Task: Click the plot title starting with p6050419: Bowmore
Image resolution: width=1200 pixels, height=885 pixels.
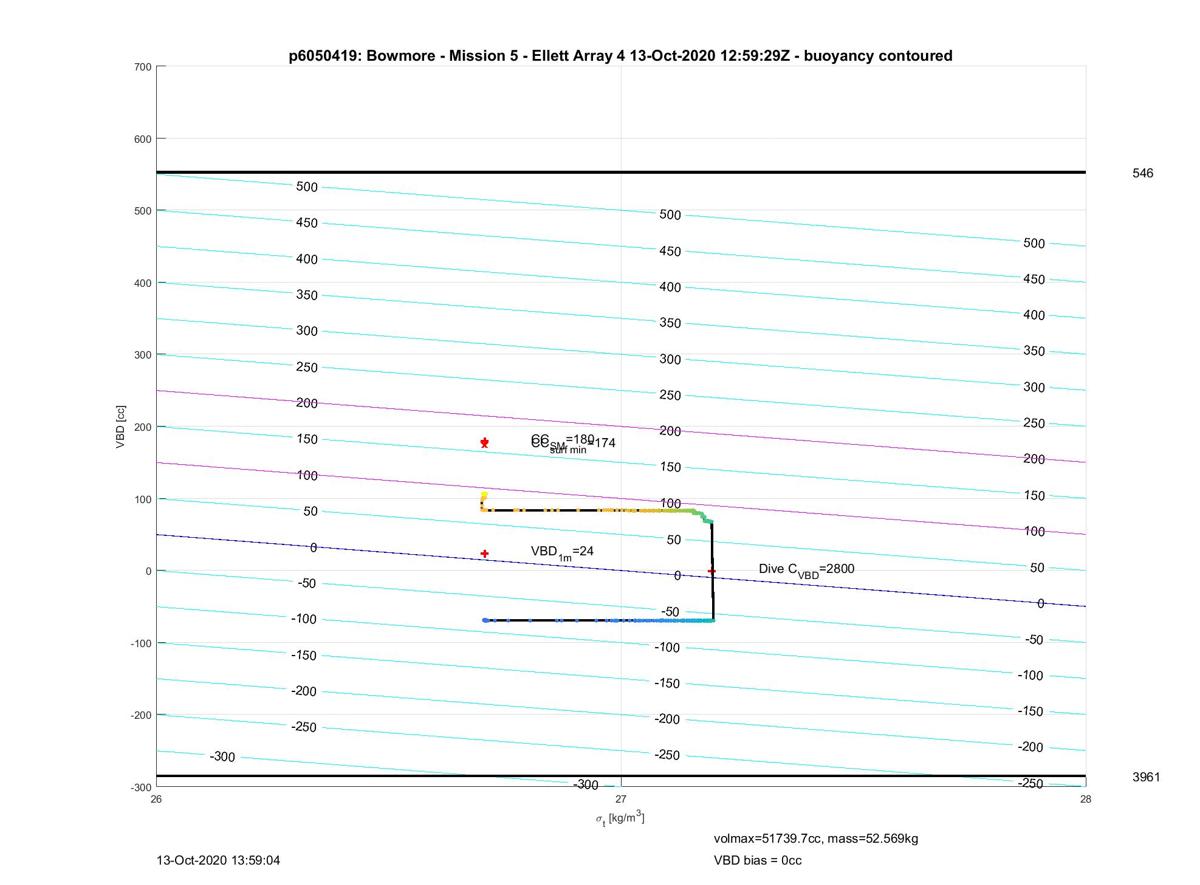Action: 620,56
